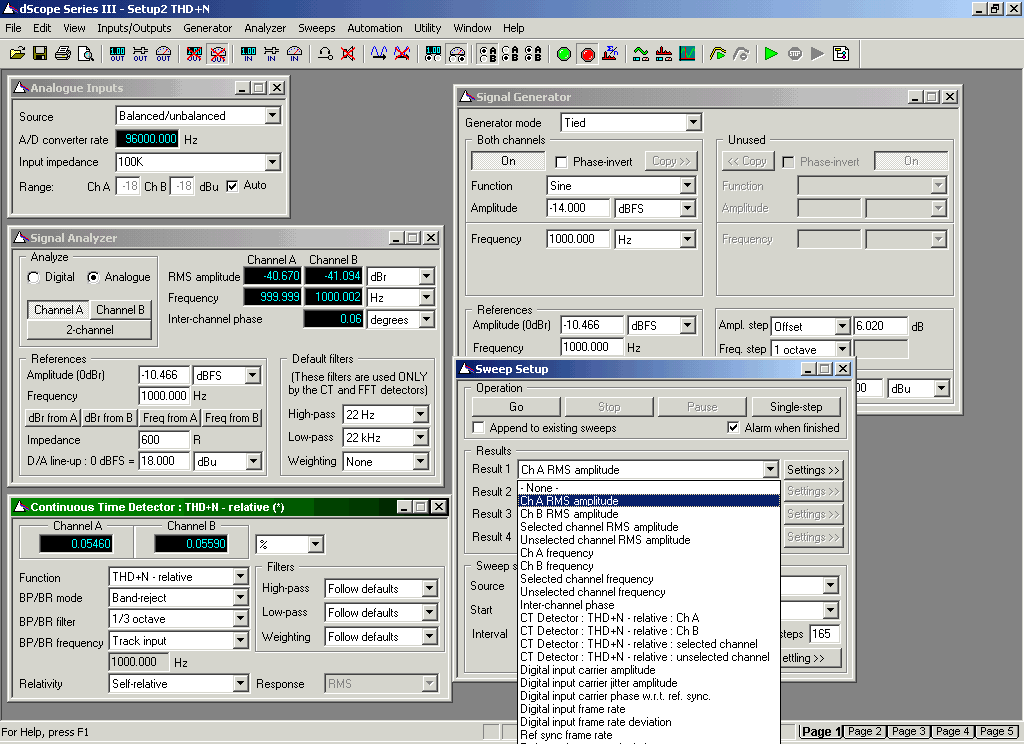Open the Source dropdown in Analogue Inputs
This screenshot has height=744, width=1024.
point(272,116)
